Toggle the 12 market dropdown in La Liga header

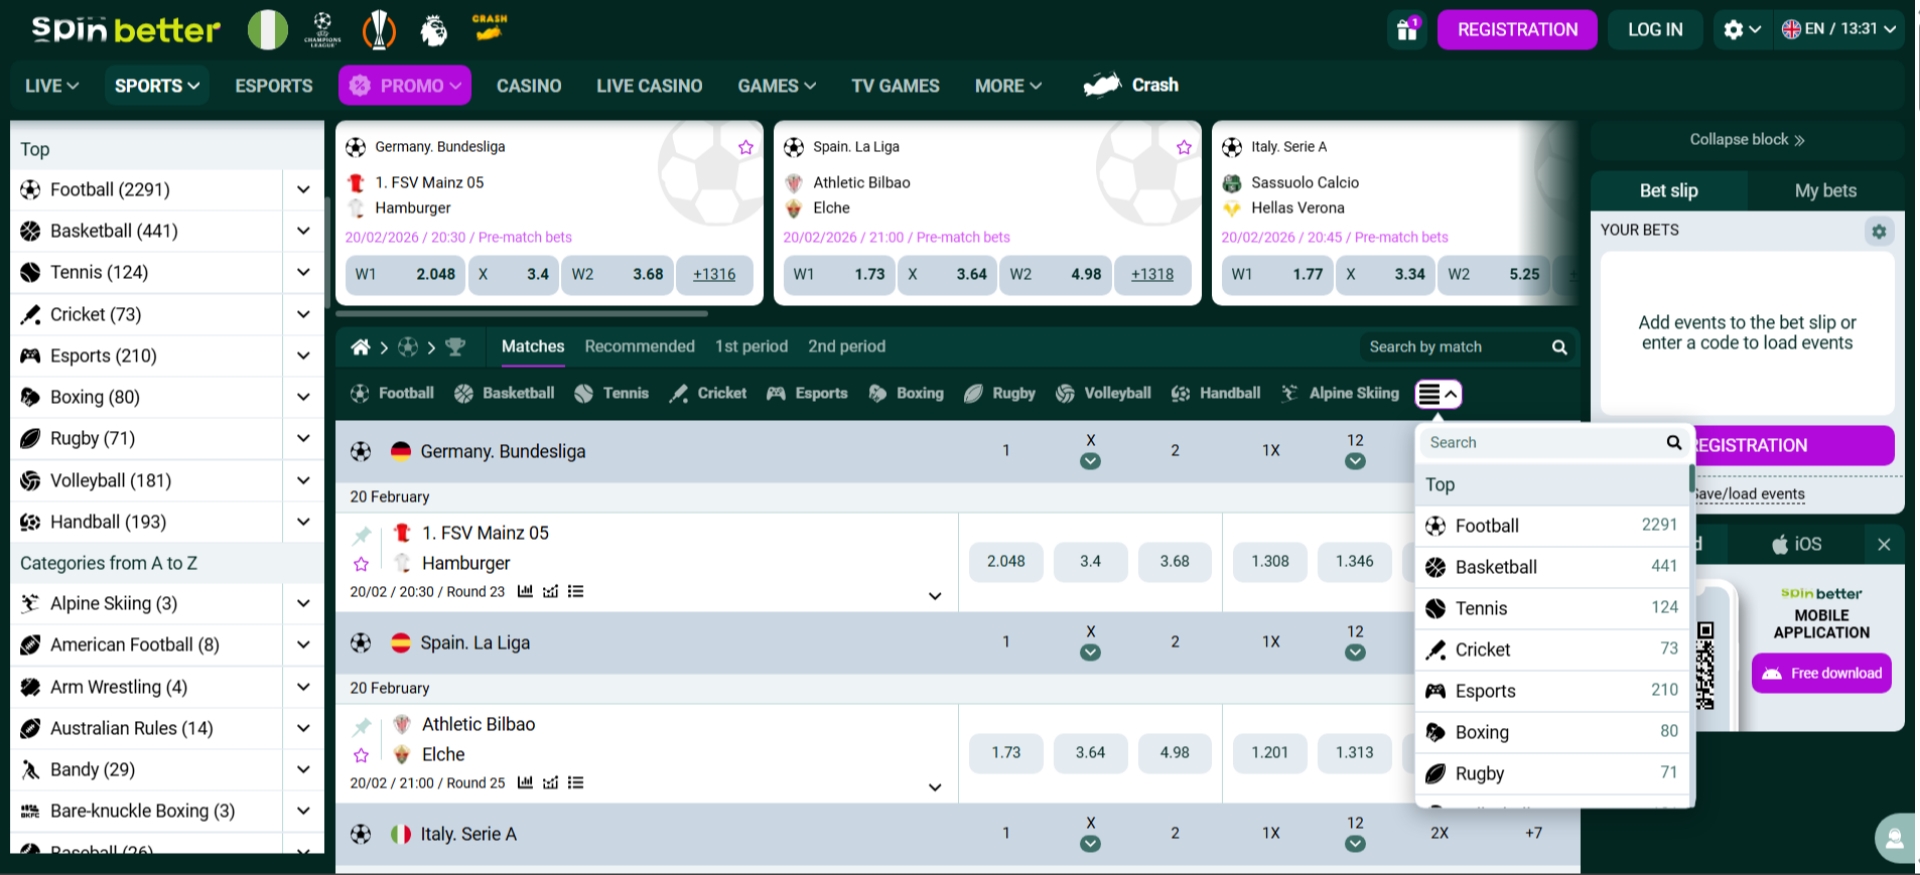click(1355, 652)
